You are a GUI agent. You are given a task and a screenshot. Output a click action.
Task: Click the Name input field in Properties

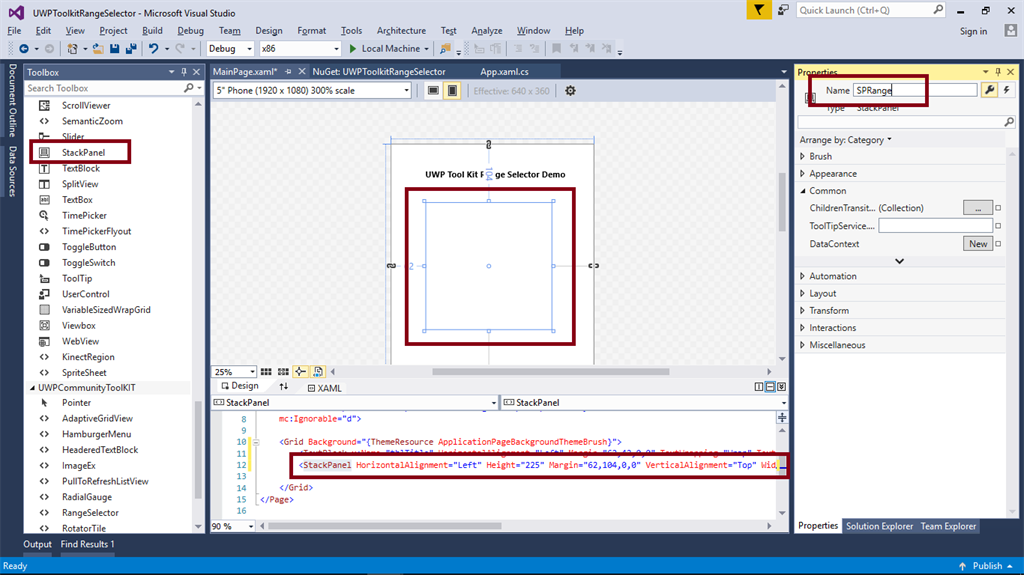click(x=915, y=90)
